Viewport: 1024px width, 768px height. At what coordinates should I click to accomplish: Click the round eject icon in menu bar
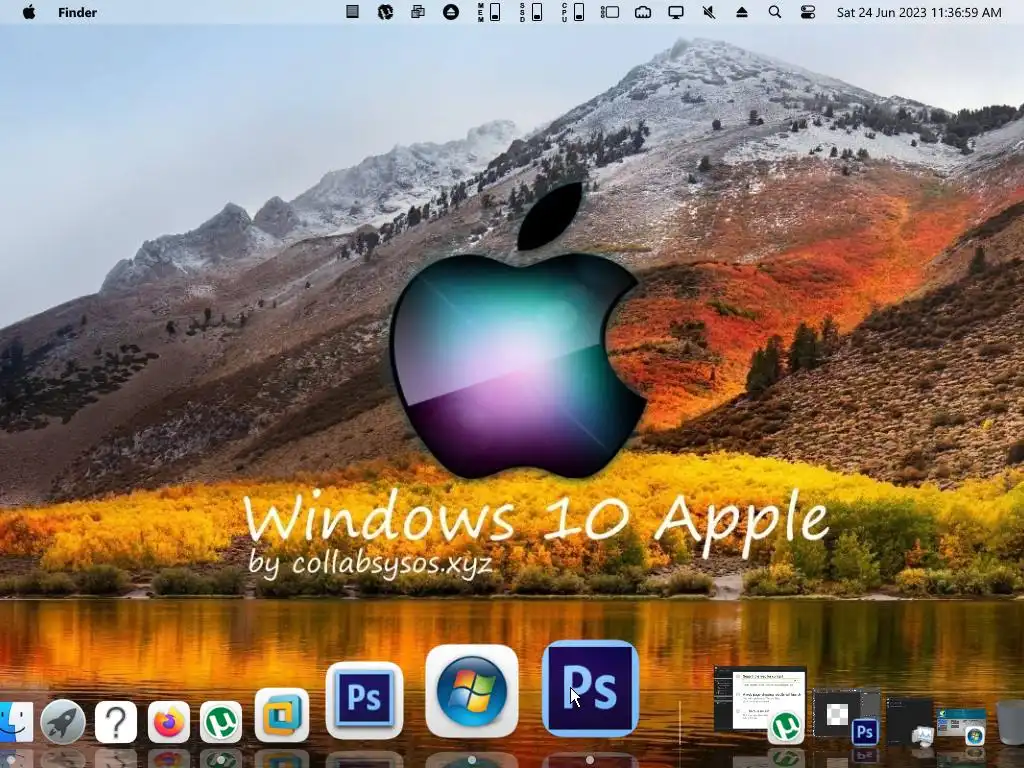point(451,12)
